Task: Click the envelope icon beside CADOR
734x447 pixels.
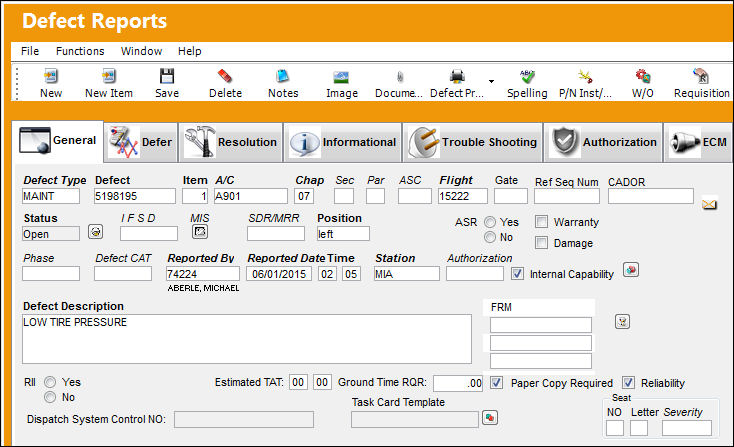Action: pos(709,204)
